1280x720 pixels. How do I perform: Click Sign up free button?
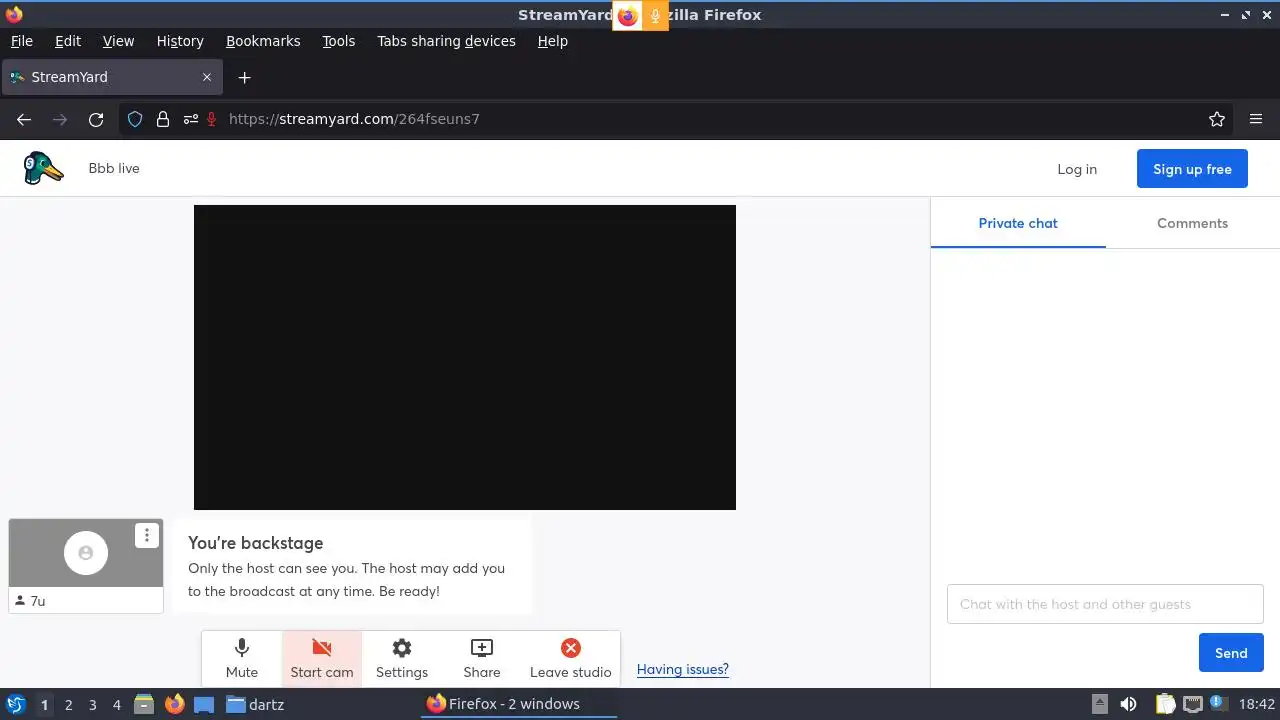(1192, 169)
